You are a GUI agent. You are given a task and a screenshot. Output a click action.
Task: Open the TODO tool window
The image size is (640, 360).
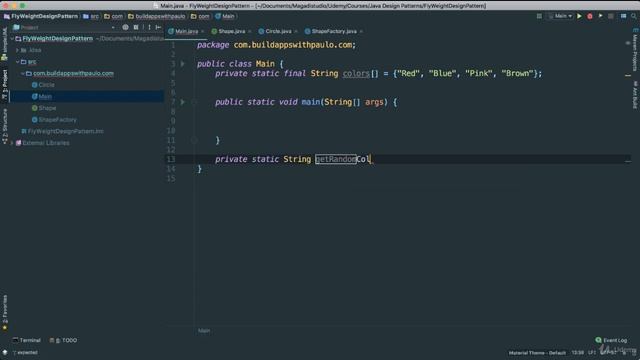coord(63,340)
